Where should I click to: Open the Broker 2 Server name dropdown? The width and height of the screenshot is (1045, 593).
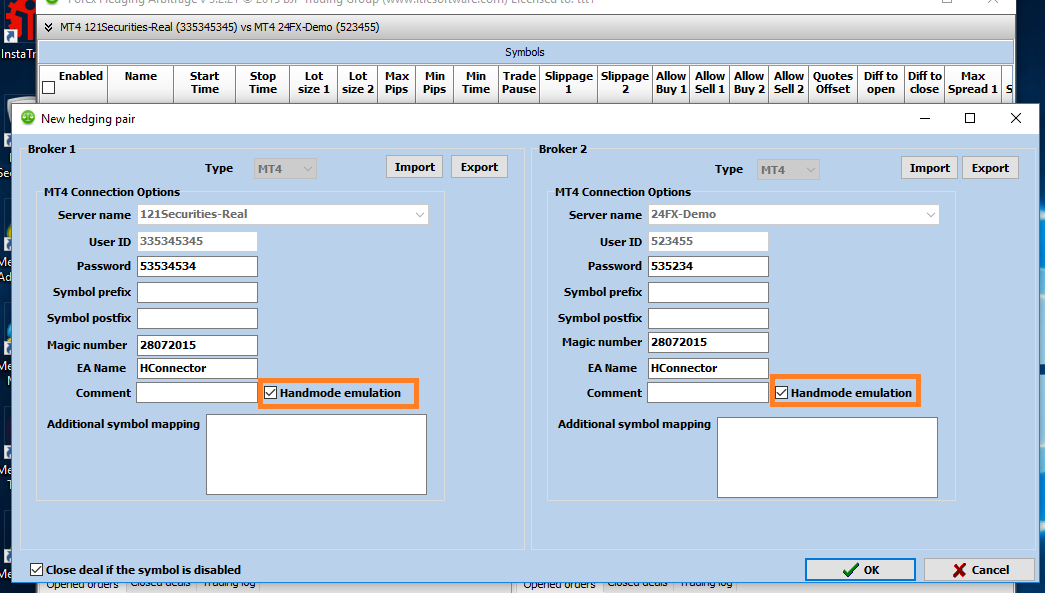[x=930, y=214]
